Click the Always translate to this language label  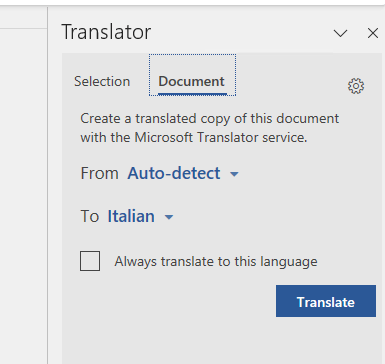[x=216, y=262]
